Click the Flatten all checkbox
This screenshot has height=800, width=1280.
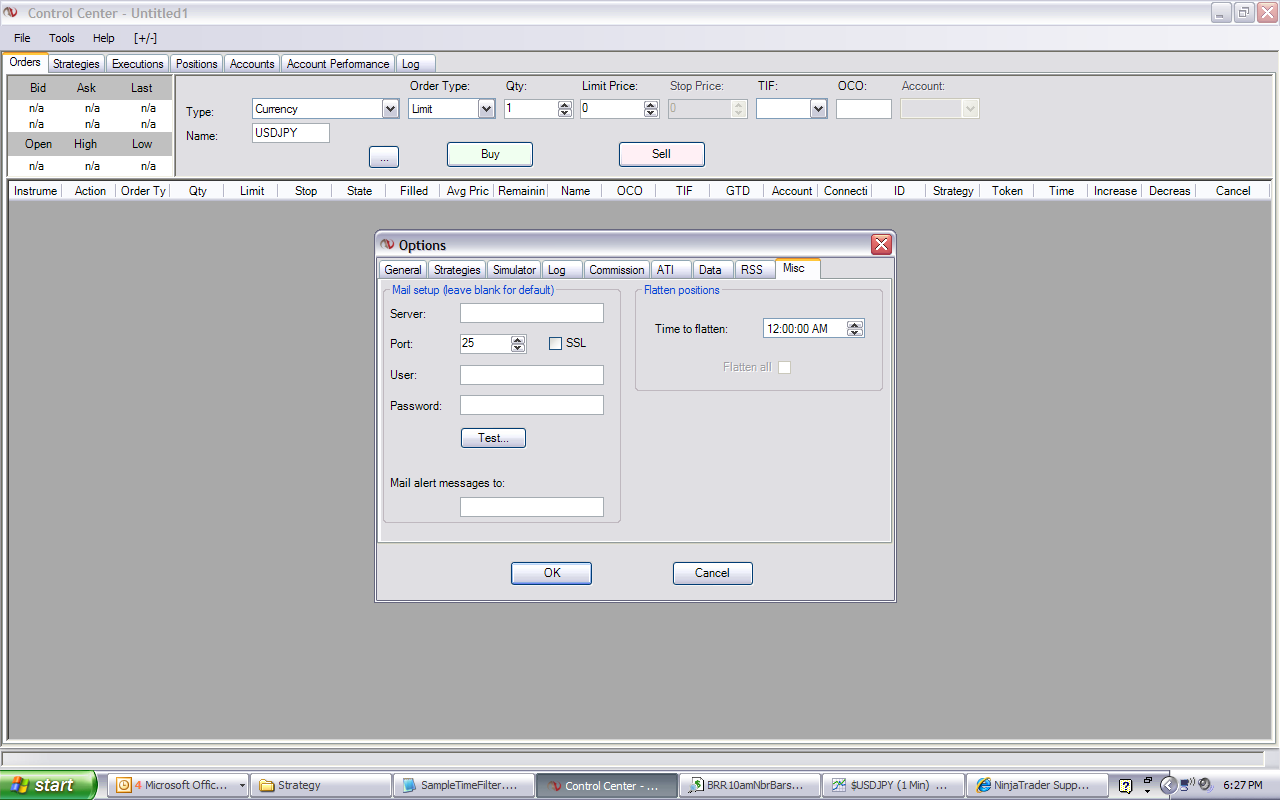(784, 368)
